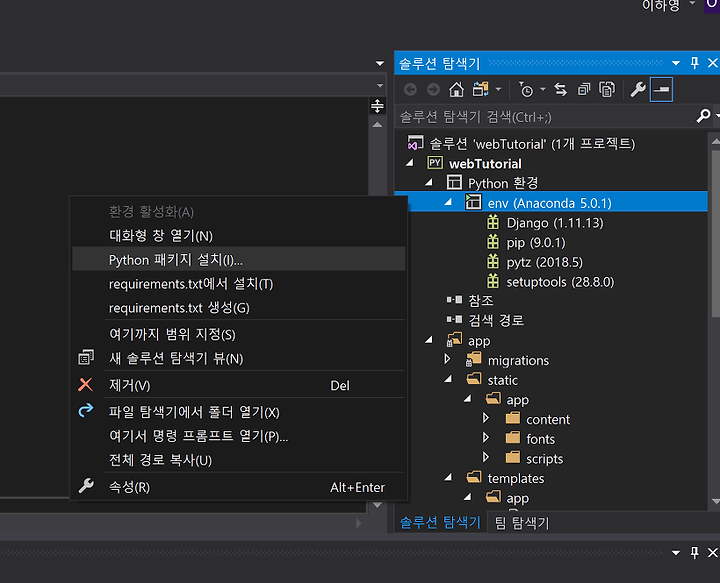Select the Python 환경 node
720x583 pixels.
(503, 183)
